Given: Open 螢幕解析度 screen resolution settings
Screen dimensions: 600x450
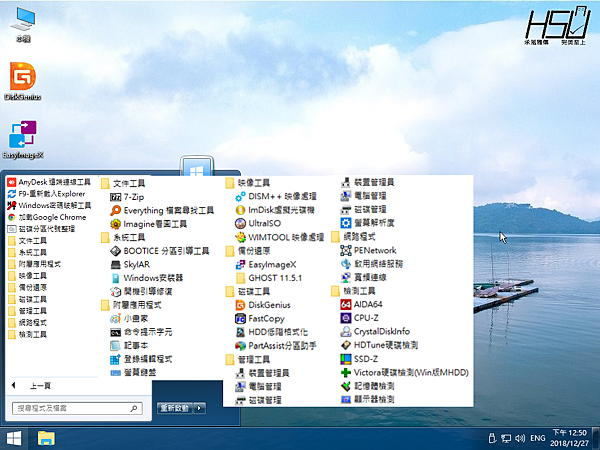Looking at the screenshot, I should coord(367,223).
